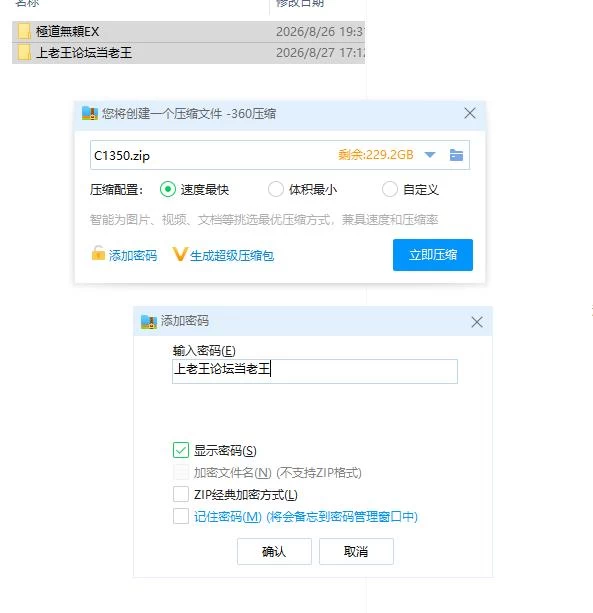Confirm password with 确认 button
This screenshot has width=593, height=613.
click(274, 552)
